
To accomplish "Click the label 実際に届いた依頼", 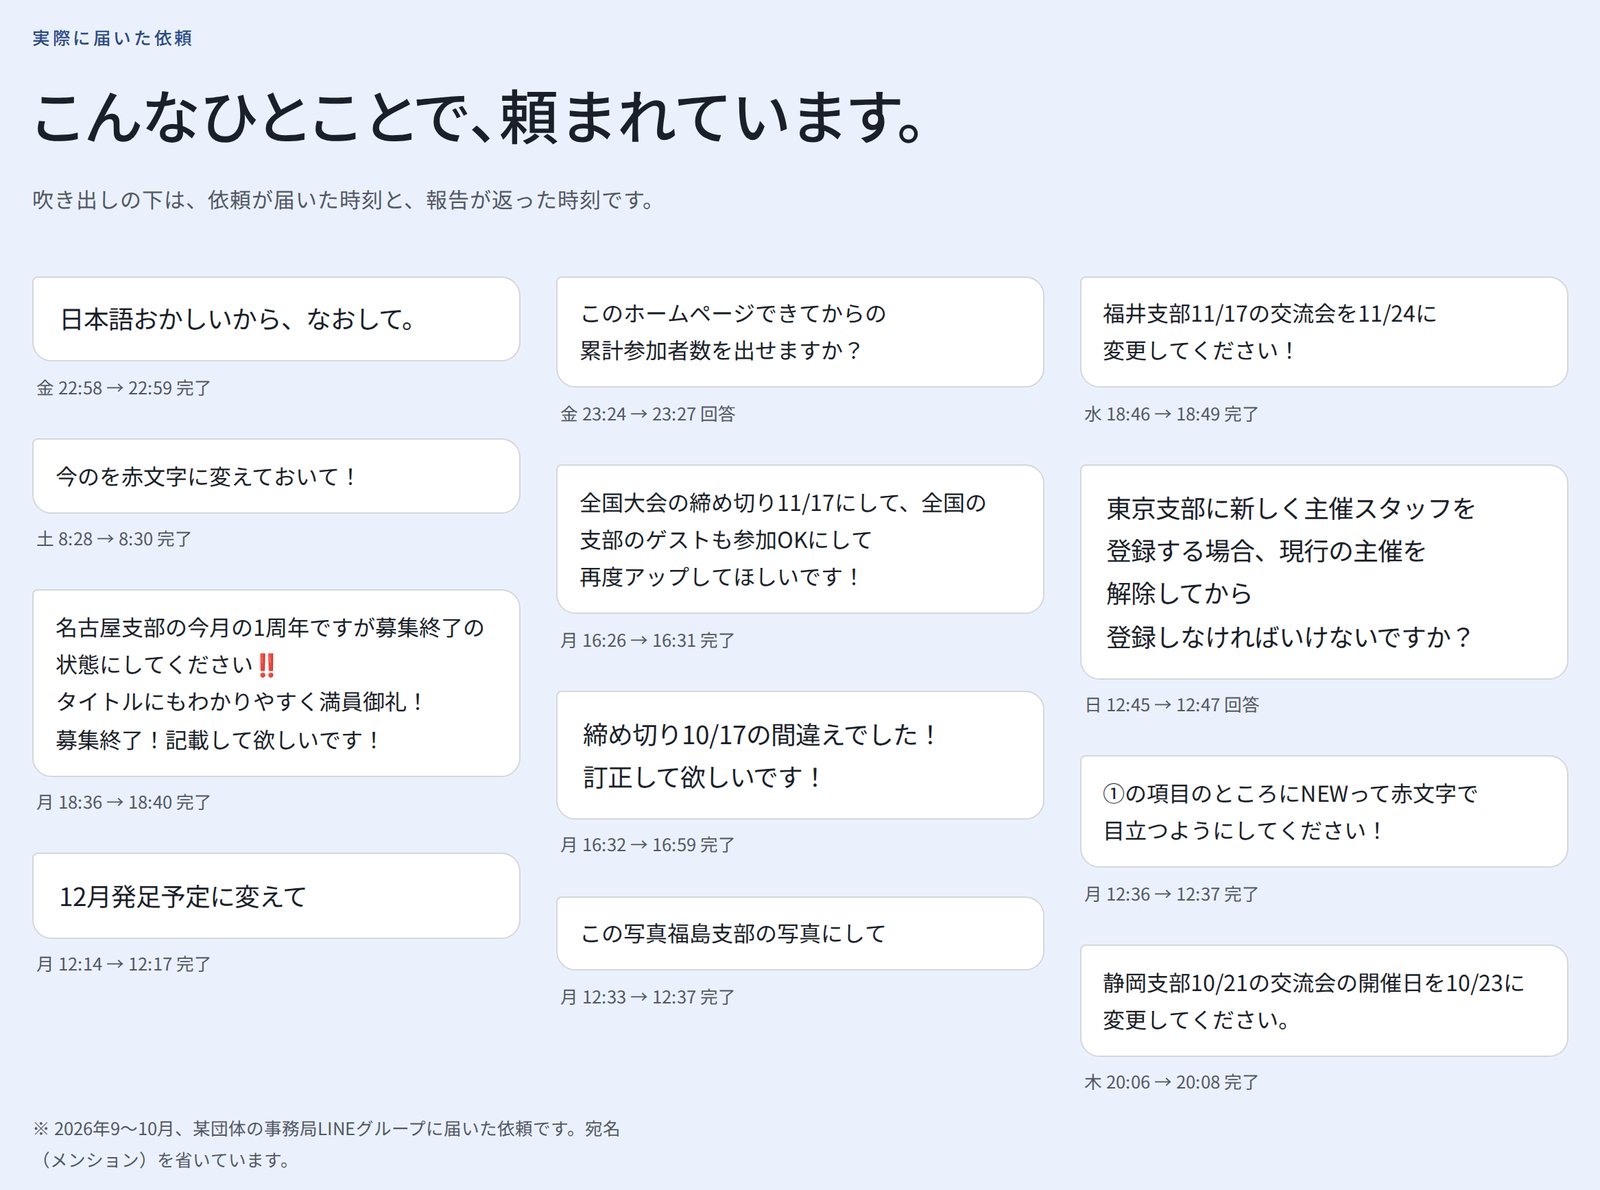I will tap(112, 38).
